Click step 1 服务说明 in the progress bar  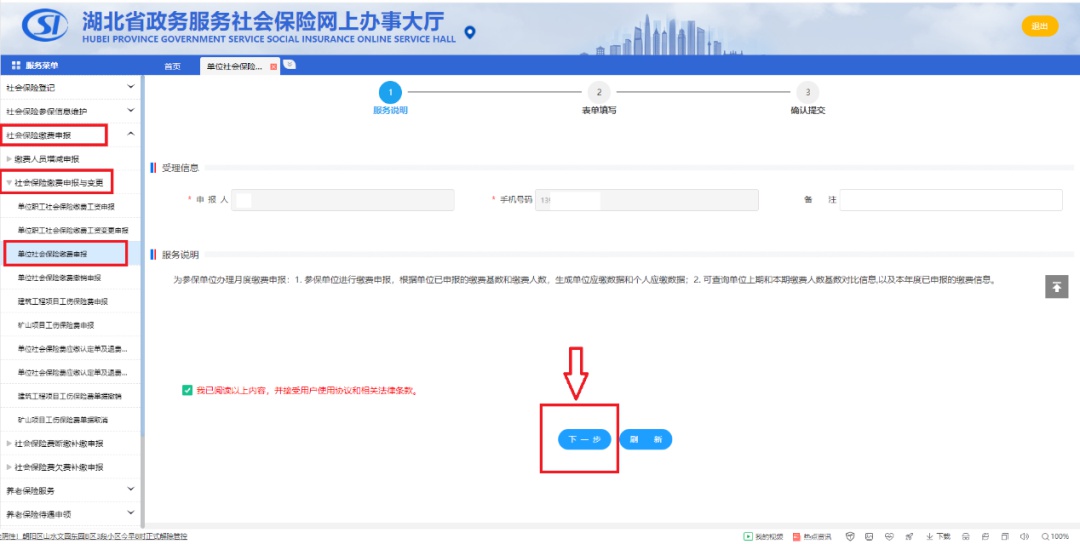[x=390, y=98]
